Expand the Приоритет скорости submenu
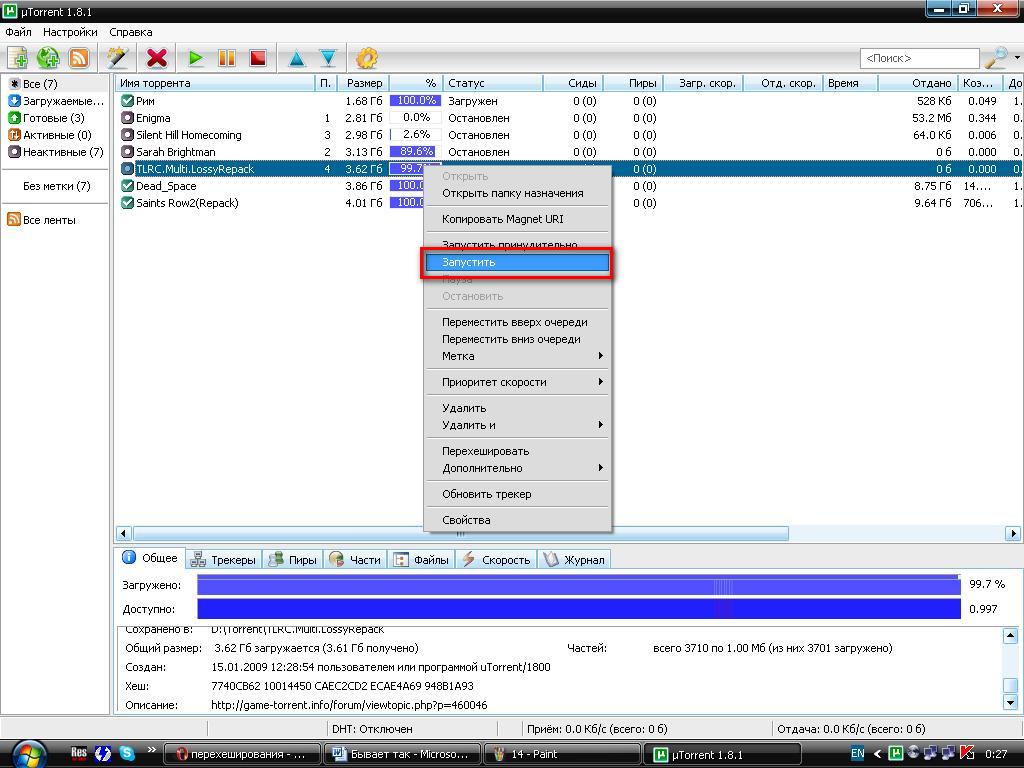This screenshot has height=768, width=1024. (517, 382)
